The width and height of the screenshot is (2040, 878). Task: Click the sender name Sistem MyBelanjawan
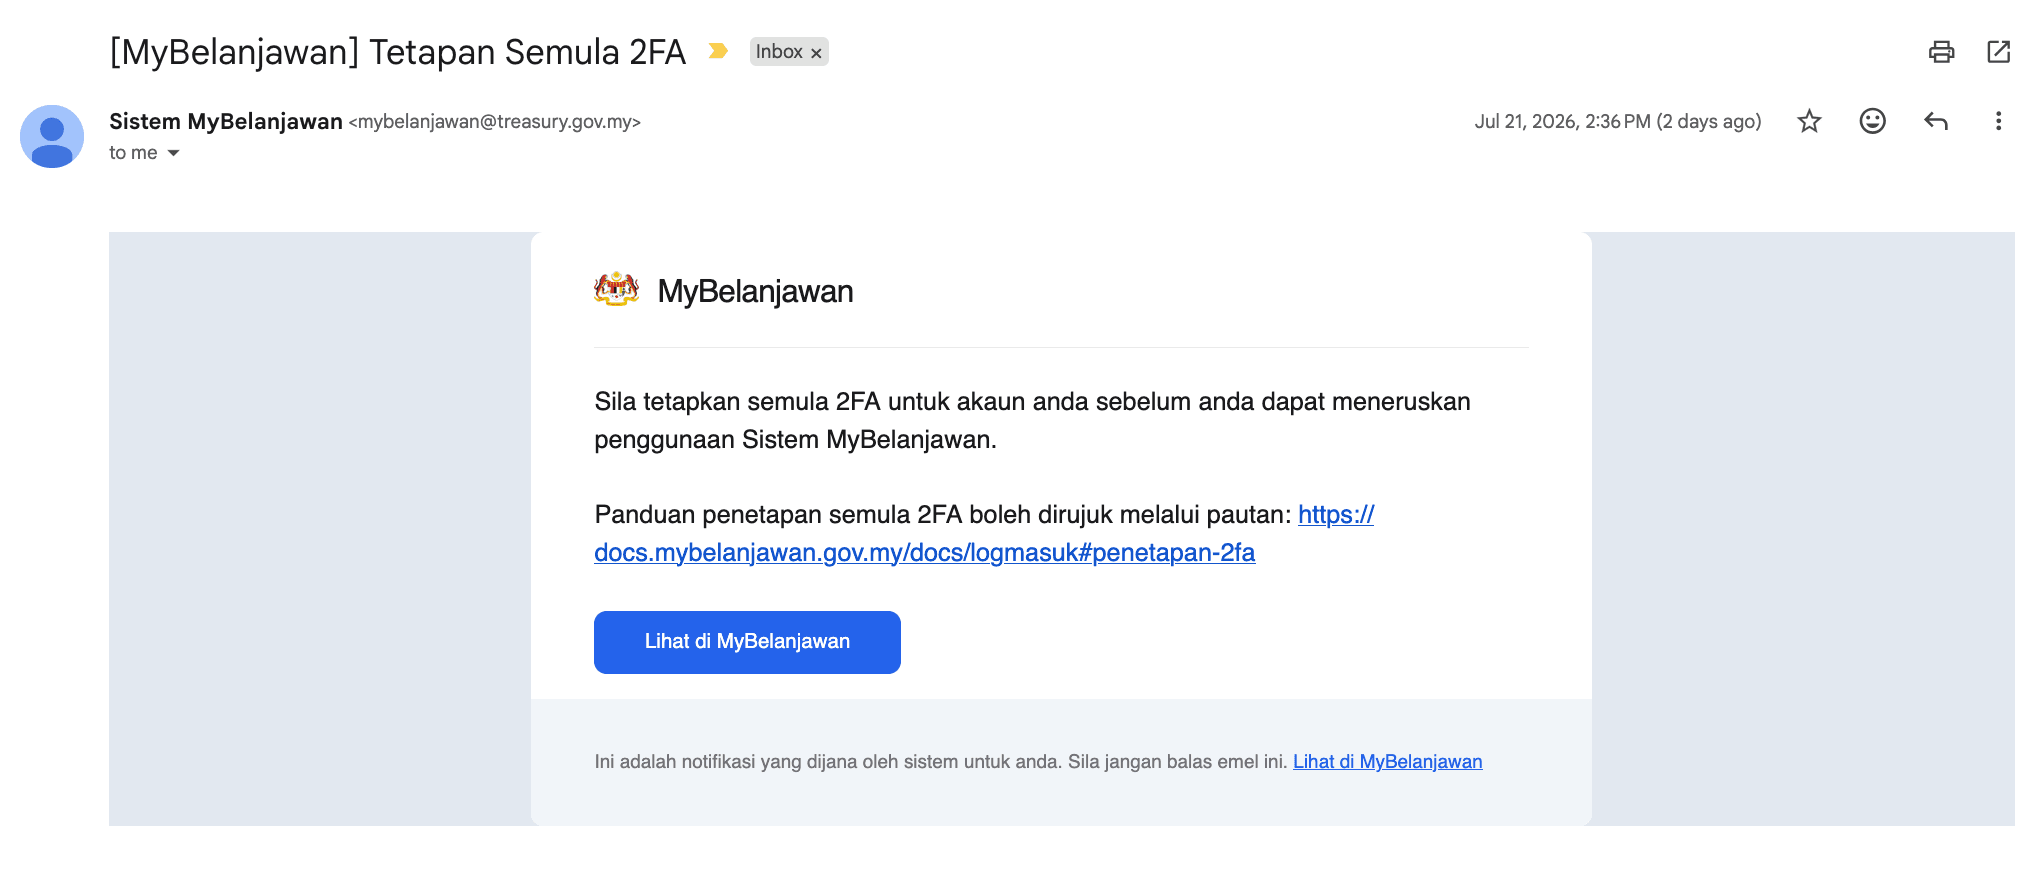[226, 122]
